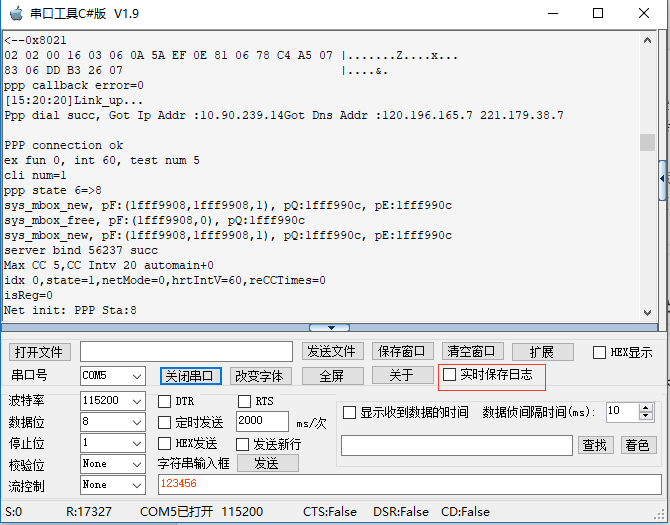The image size is (670, 525).
Task: Tick 显示收到数据的时间 checkbox
Action: point(350,412)
